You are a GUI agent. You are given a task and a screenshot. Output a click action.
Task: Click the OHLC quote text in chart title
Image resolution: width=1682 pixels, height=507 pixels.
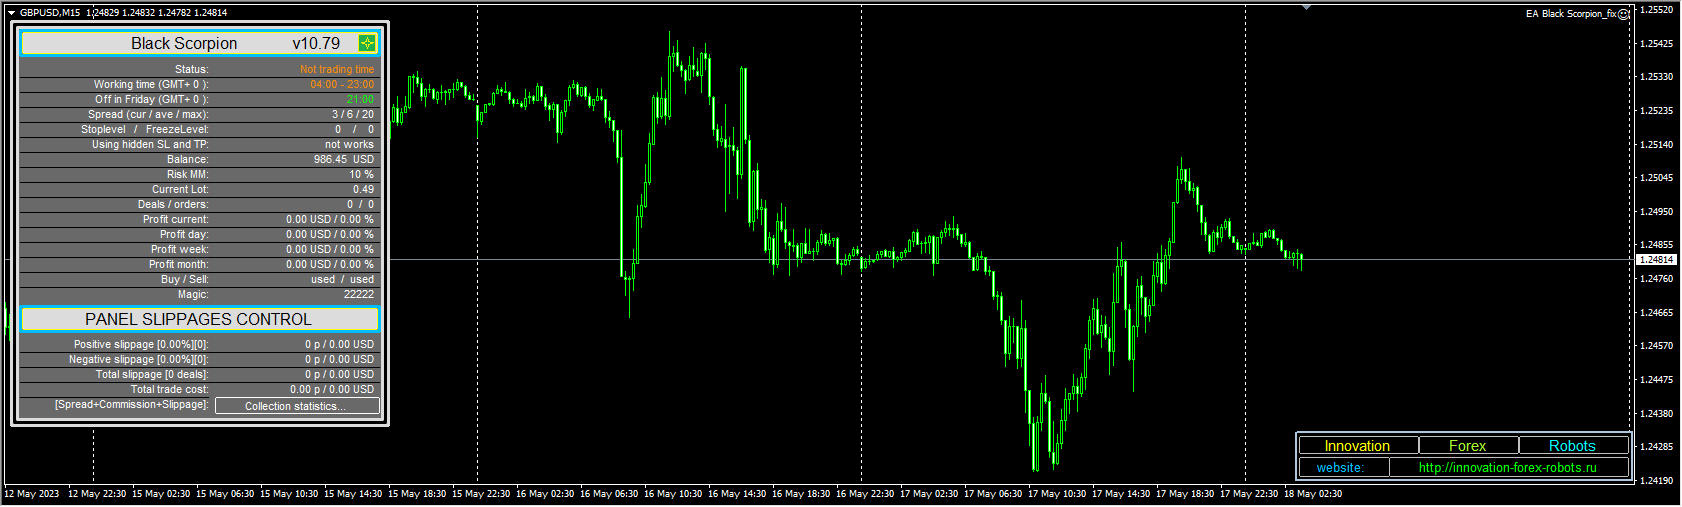tap(157, 13)
